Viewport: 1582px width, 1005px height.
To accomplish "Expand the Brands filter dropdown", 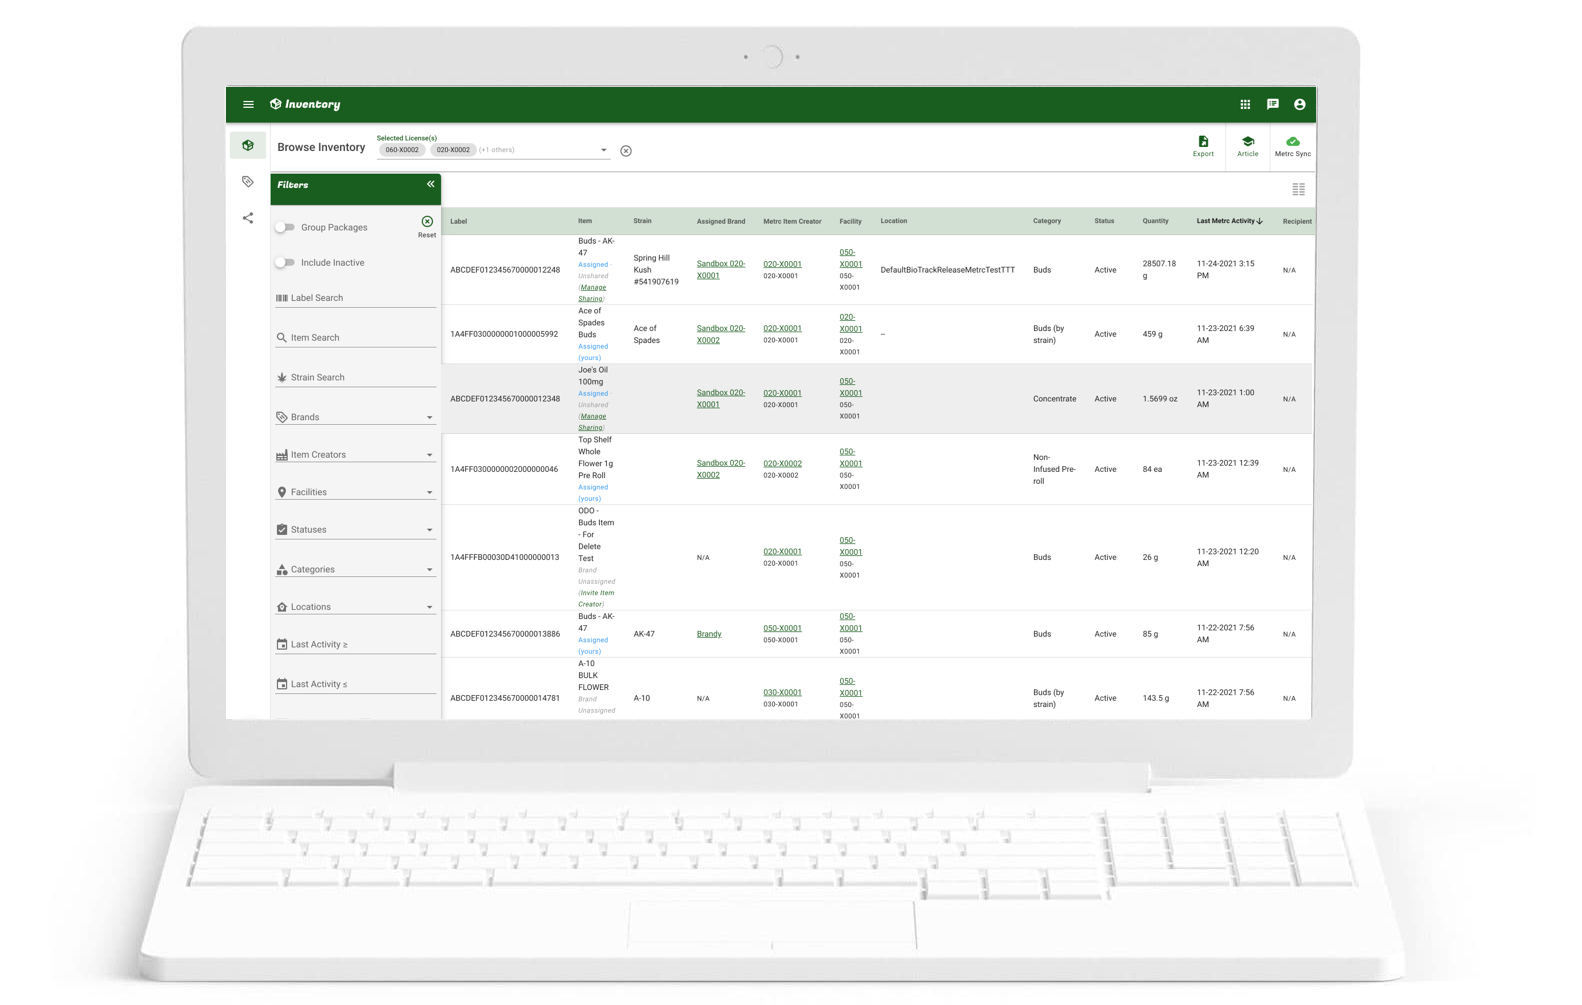I will [356, 417].
